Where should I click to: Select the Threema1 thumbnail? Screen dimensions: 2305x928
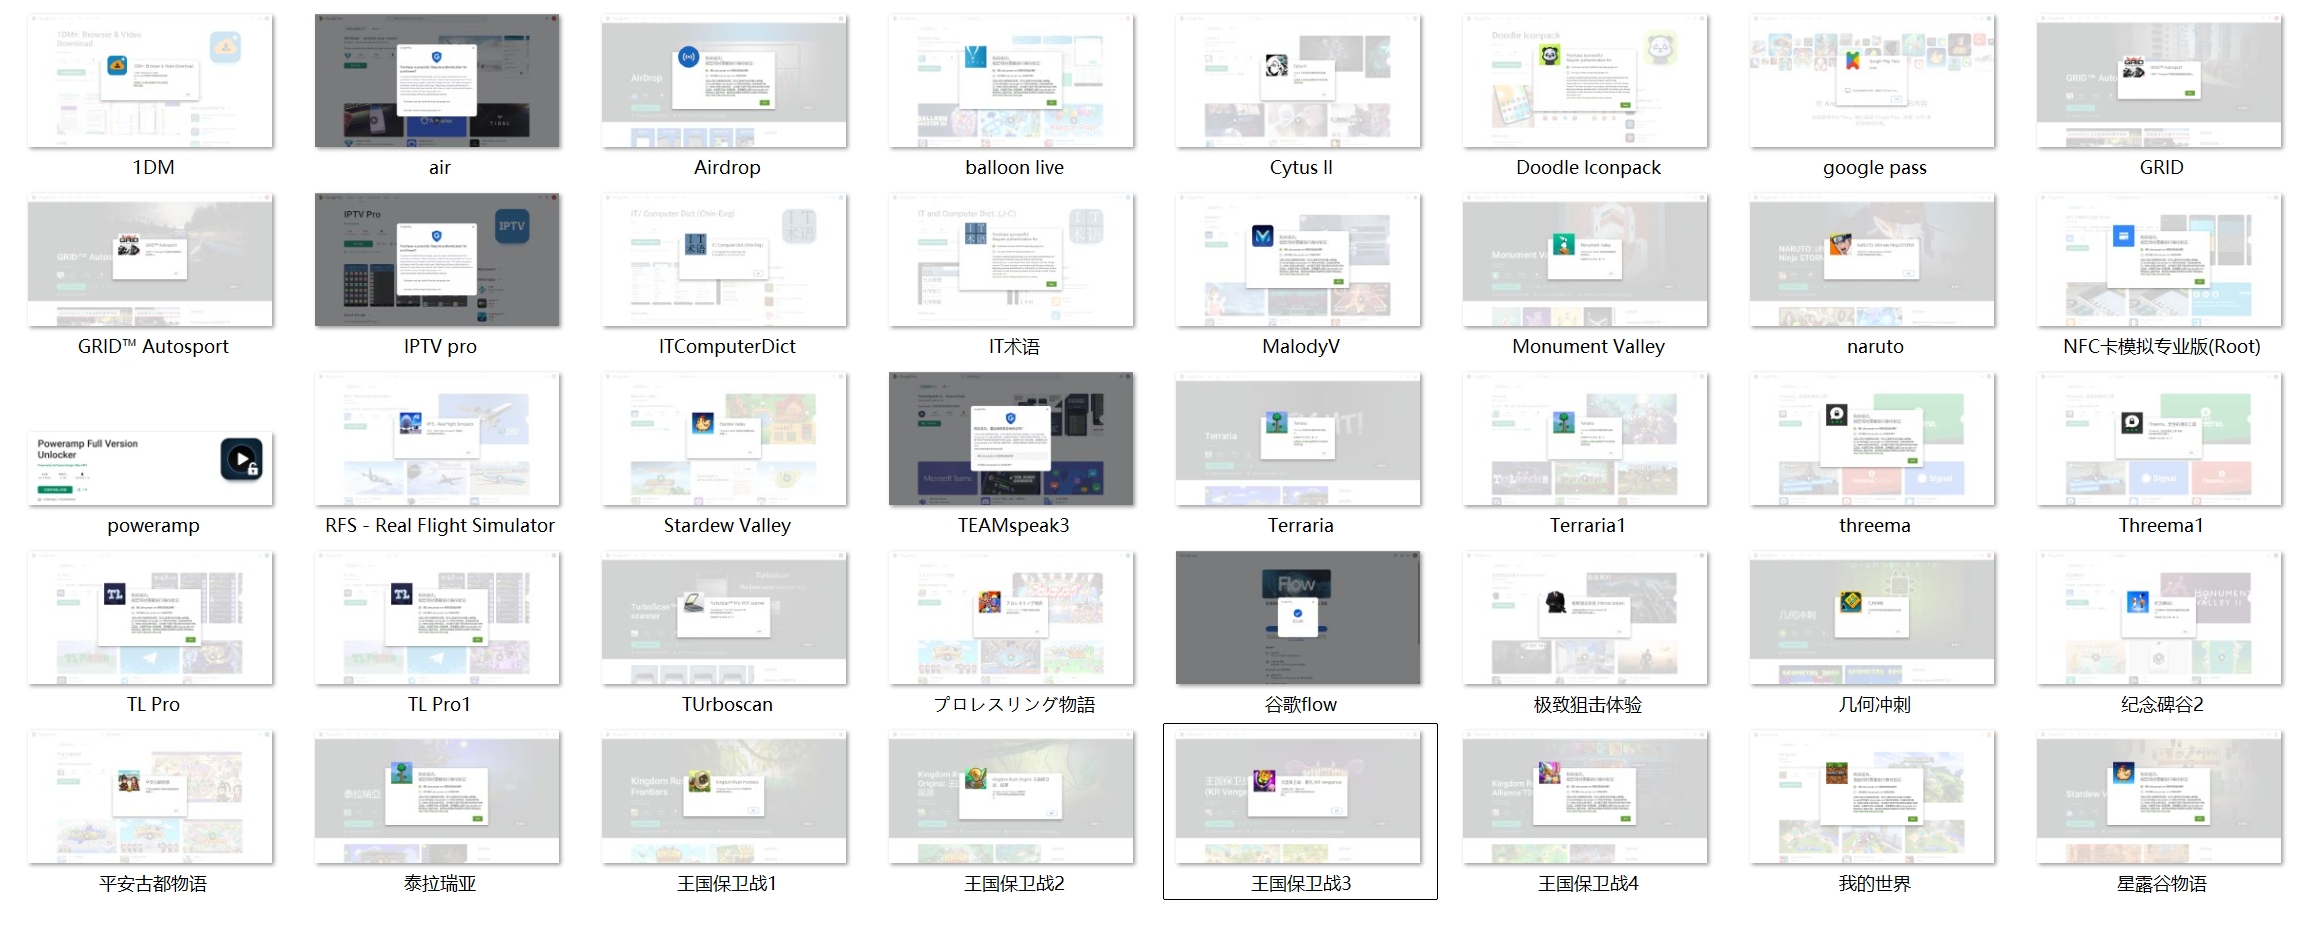[2159, 439]
